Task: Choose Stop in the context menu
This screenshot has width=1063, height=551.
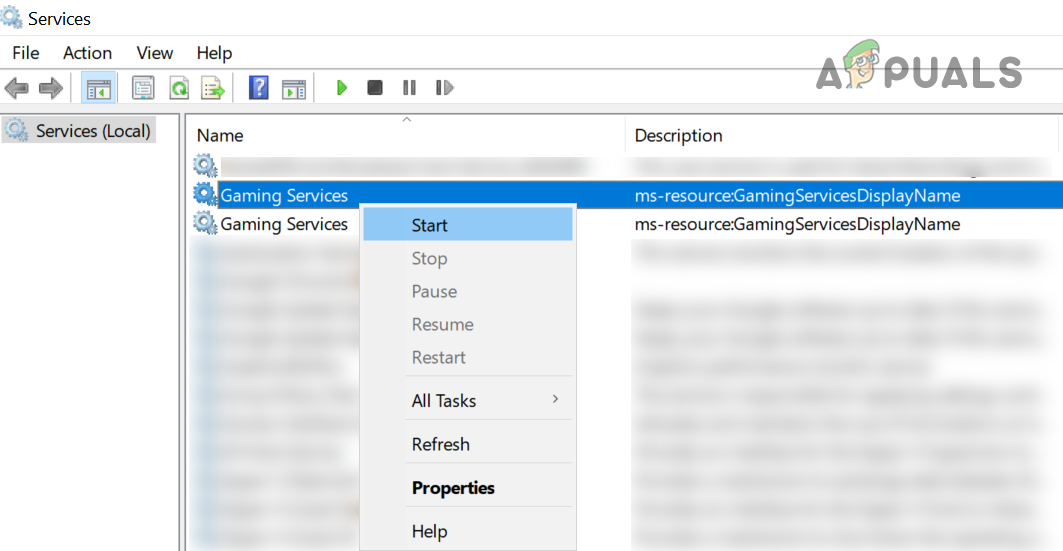Action: (468, 258)
